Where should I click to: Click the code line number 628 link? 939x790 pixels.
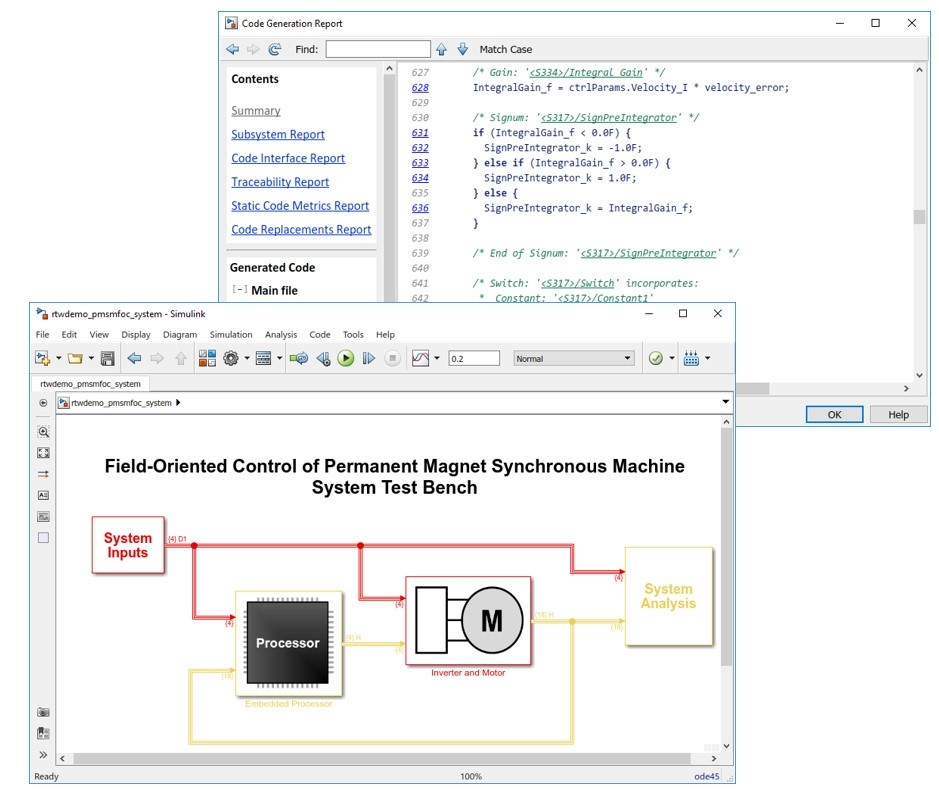(x=420, y=87)
